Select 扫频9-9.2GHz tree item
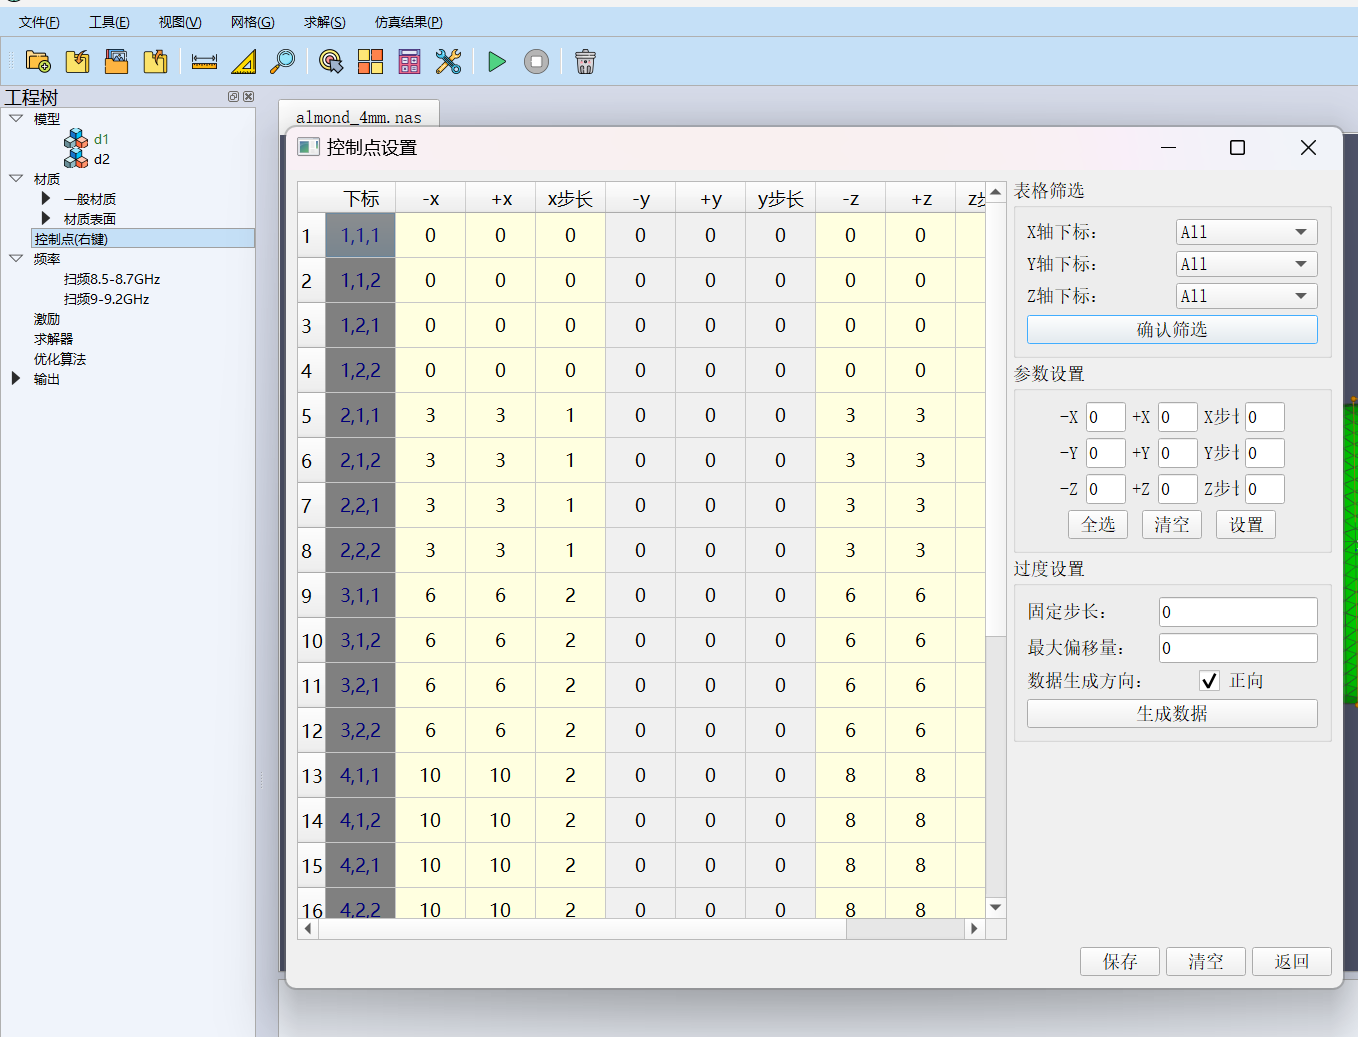Viewport: 1358px width, 1037px height. (x=106, y=299)
